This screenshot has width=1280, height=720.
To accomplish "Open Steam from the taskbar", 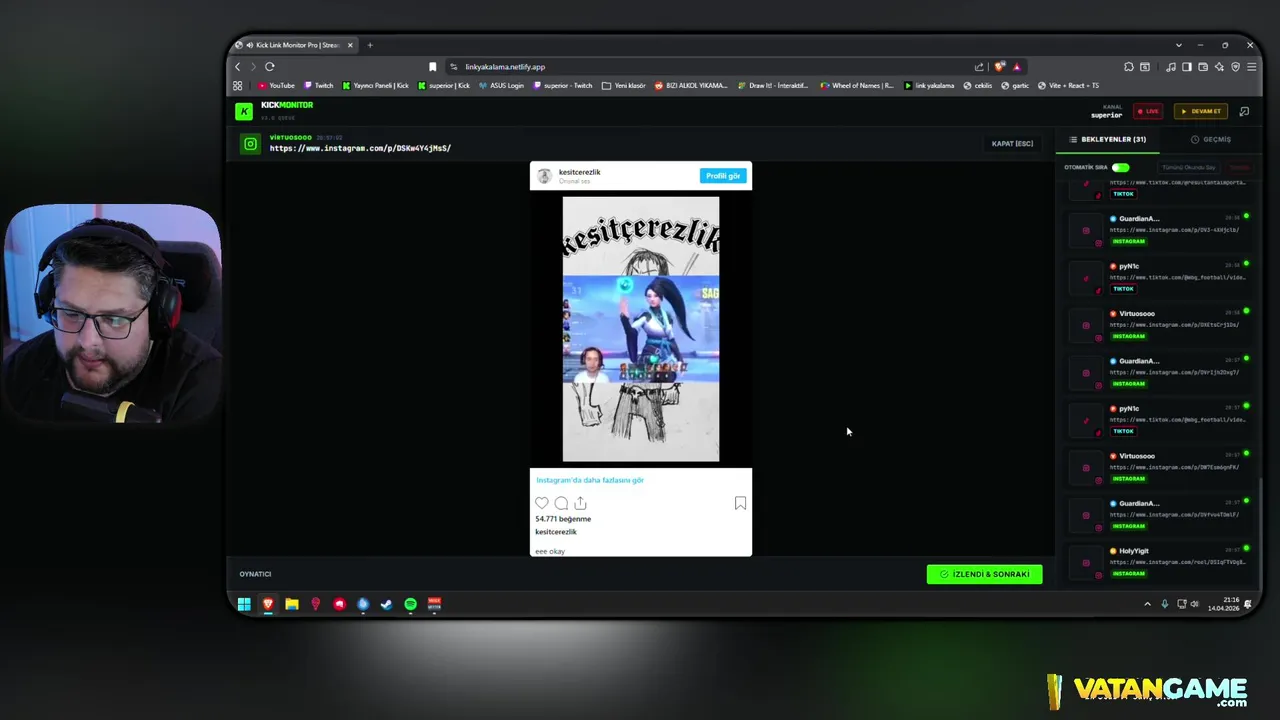I will pos(386,604).
